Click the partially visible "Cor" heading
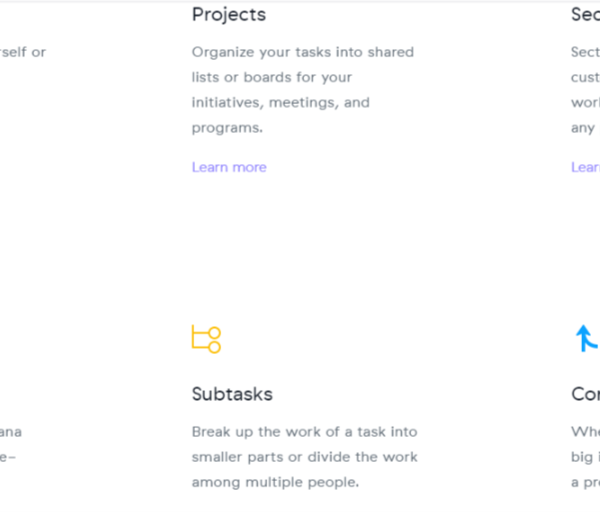600x512 pixels. (586, 394)
